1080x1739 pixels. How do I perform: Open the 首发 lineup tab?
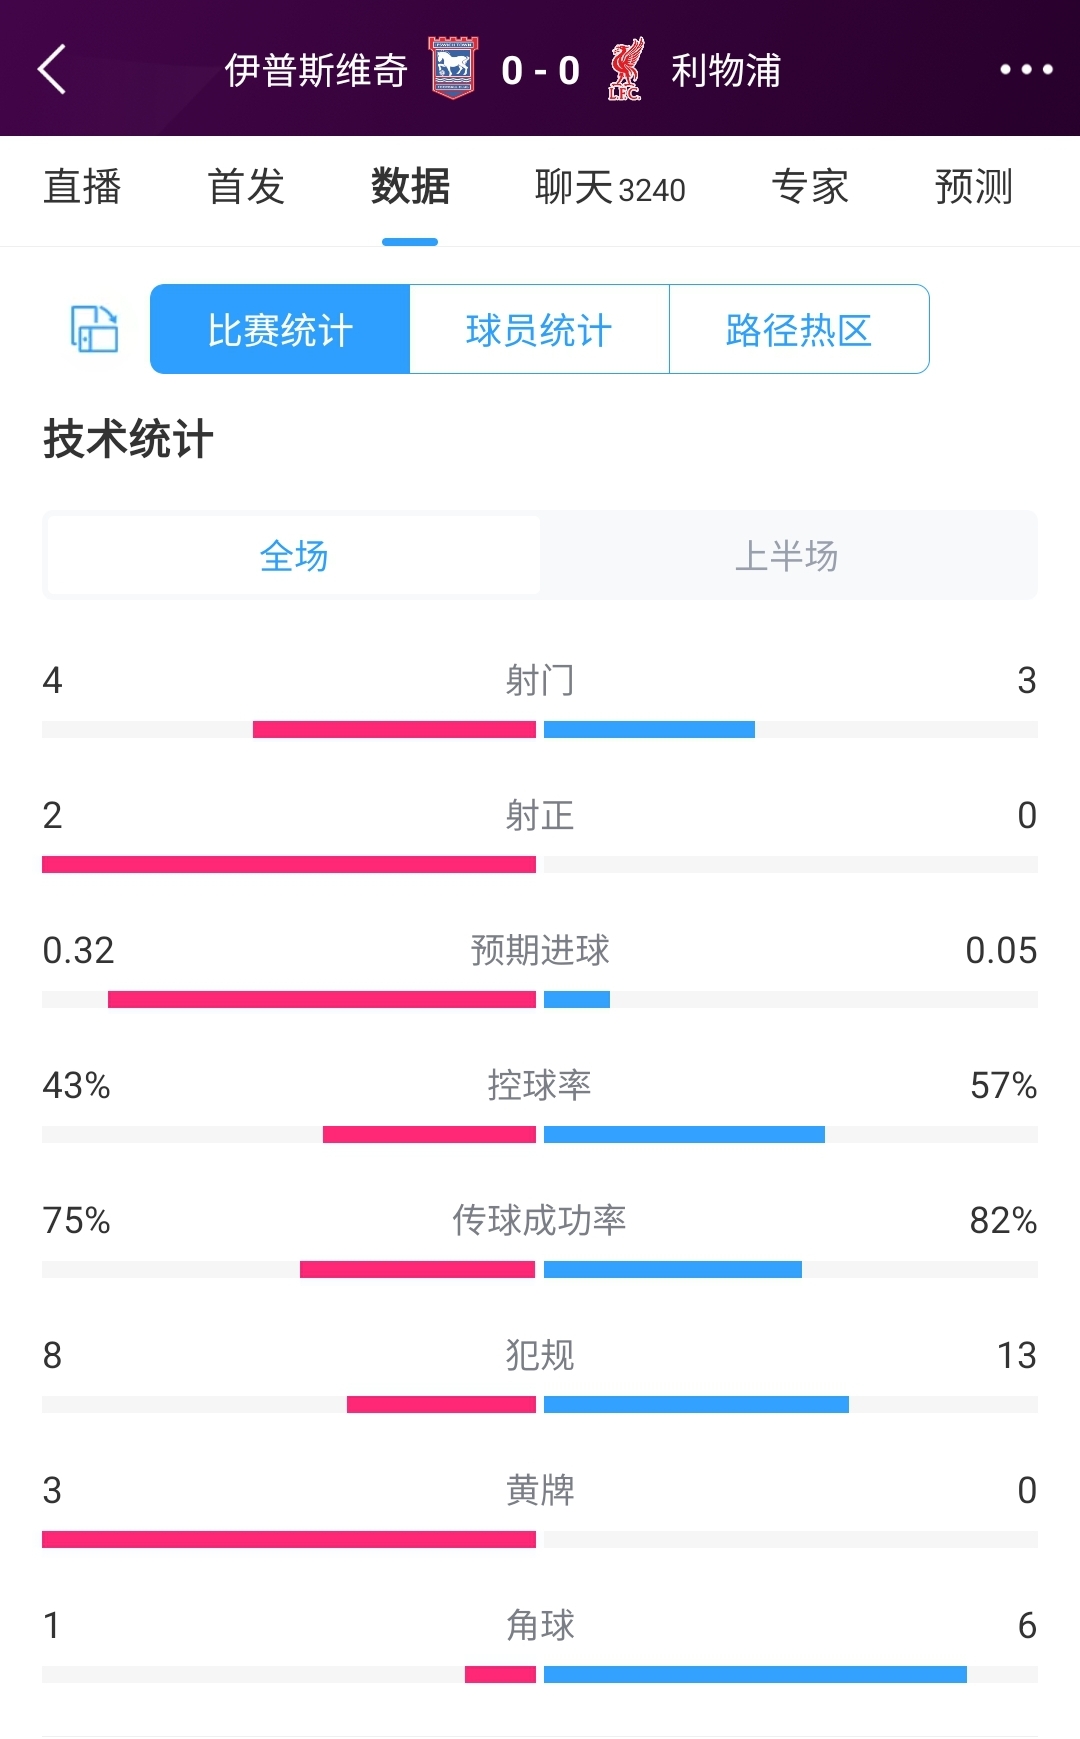coord(246,187)
